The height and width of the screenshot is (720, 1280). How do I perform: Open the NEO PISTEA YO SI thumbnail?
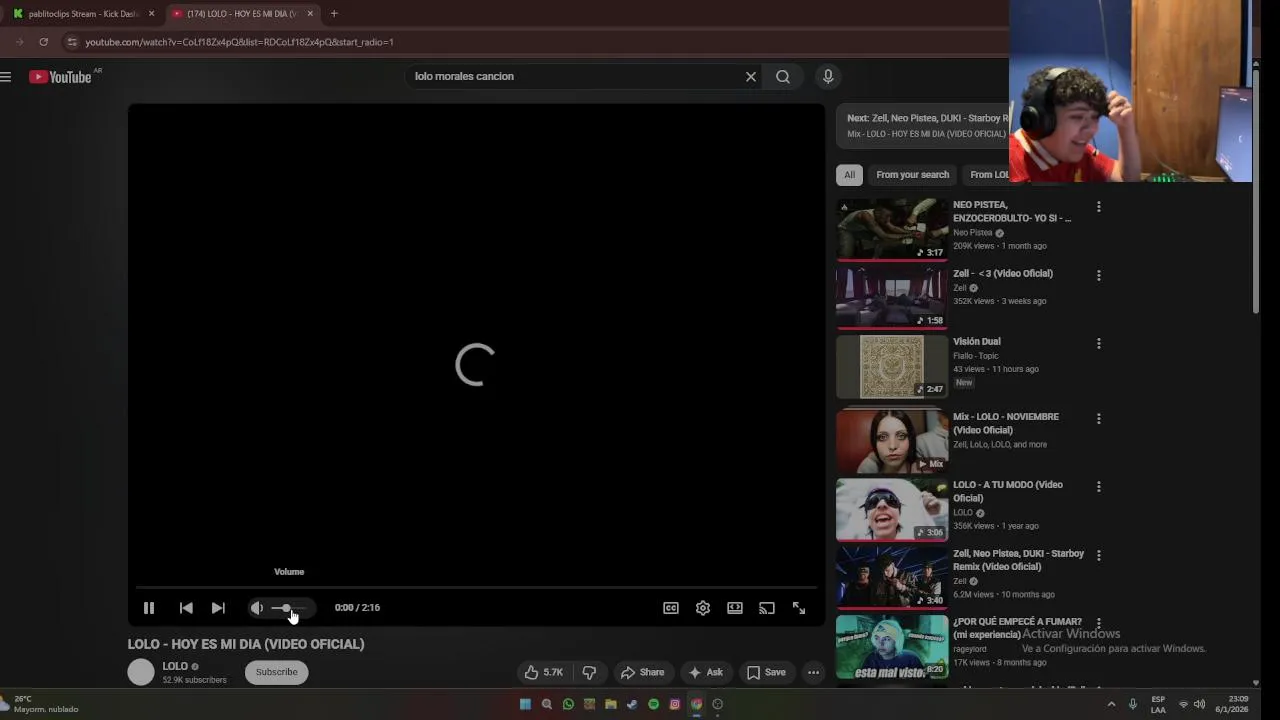click(892, 229)
